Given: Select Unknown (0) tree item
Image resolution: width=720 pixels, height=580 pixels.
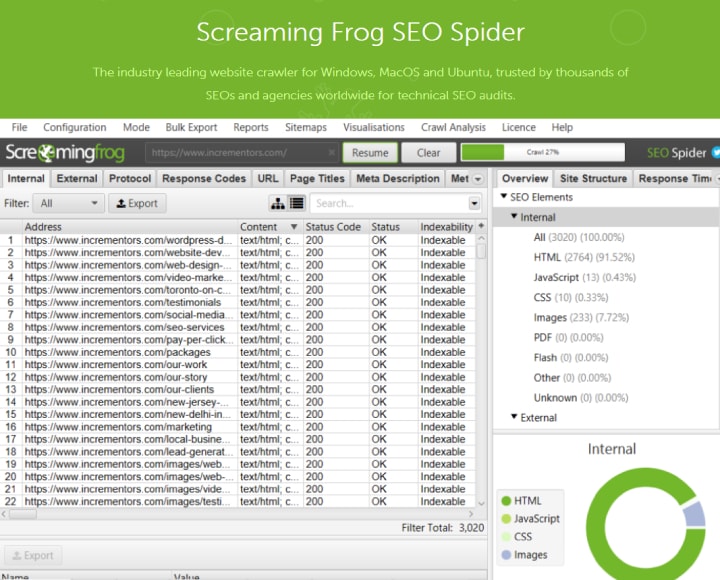Looking at the screenshot, I should (x=581, y=398).
